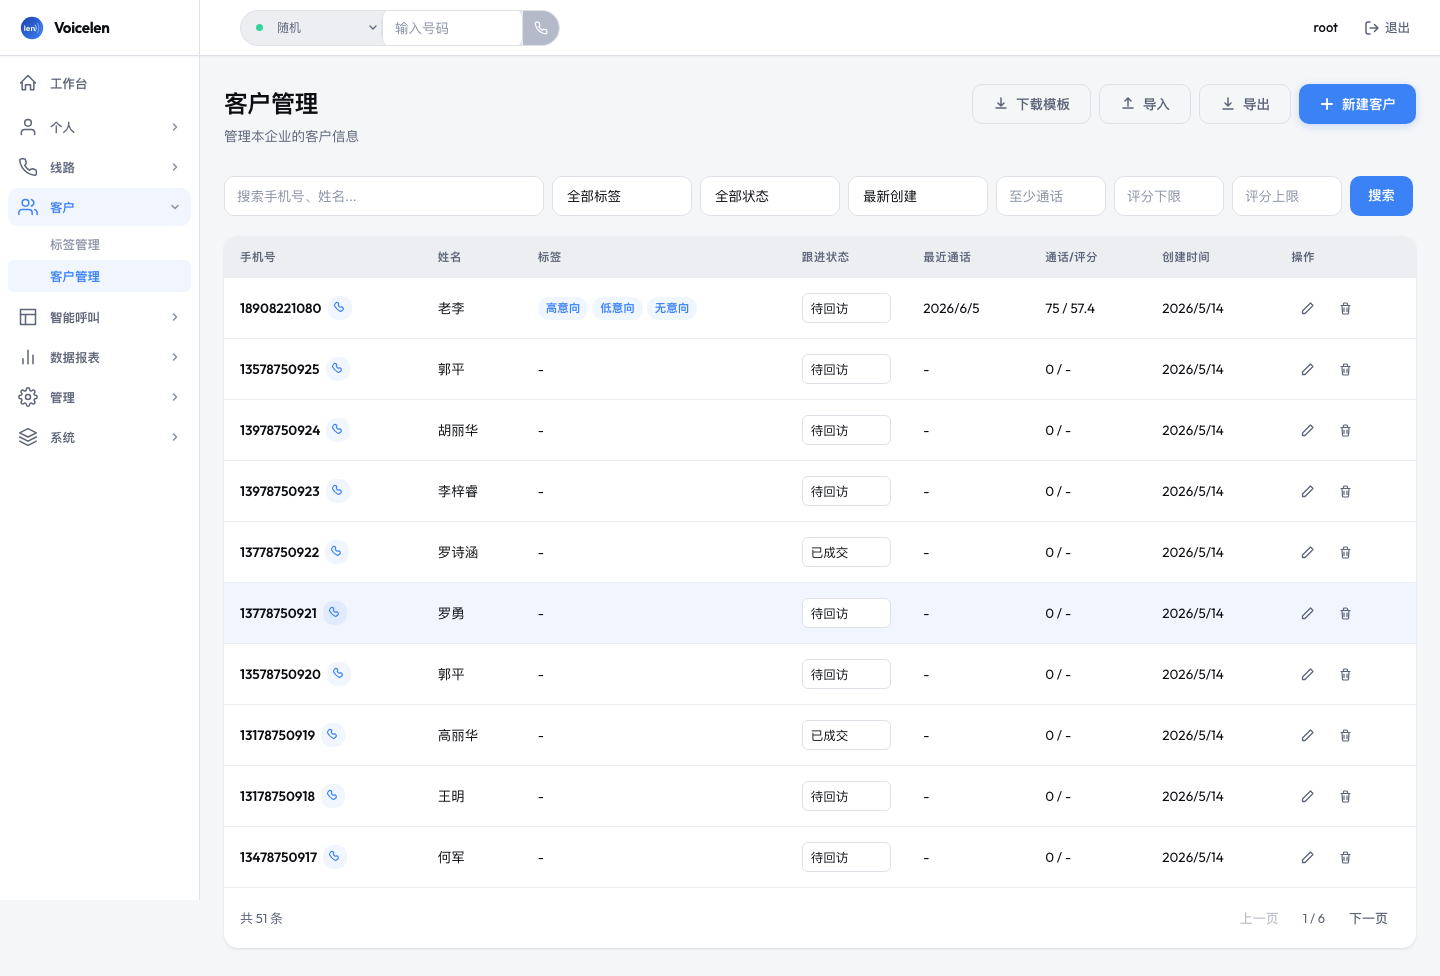Click the 低意向 tag on 老李
1440x976 pixels.
point(617,308)
